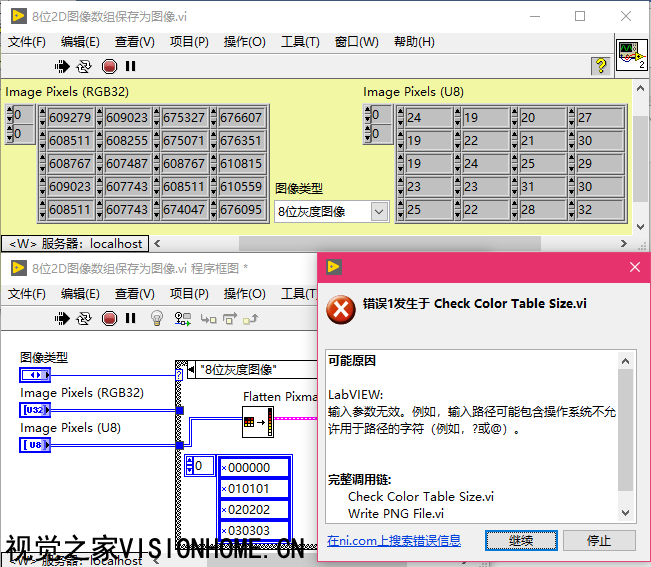Toggle Retain Wire Values in block diagram toolbar

click(x=182, y=318)
